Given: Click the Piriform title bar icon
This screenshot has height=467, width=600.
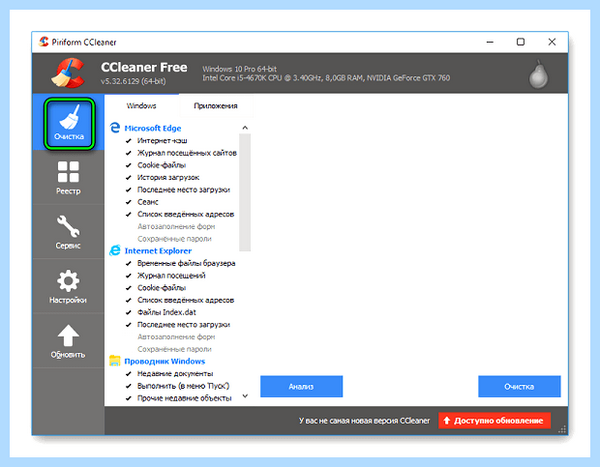Looking at the screenshot, I should pyautogui.click(x=44, y=42).
